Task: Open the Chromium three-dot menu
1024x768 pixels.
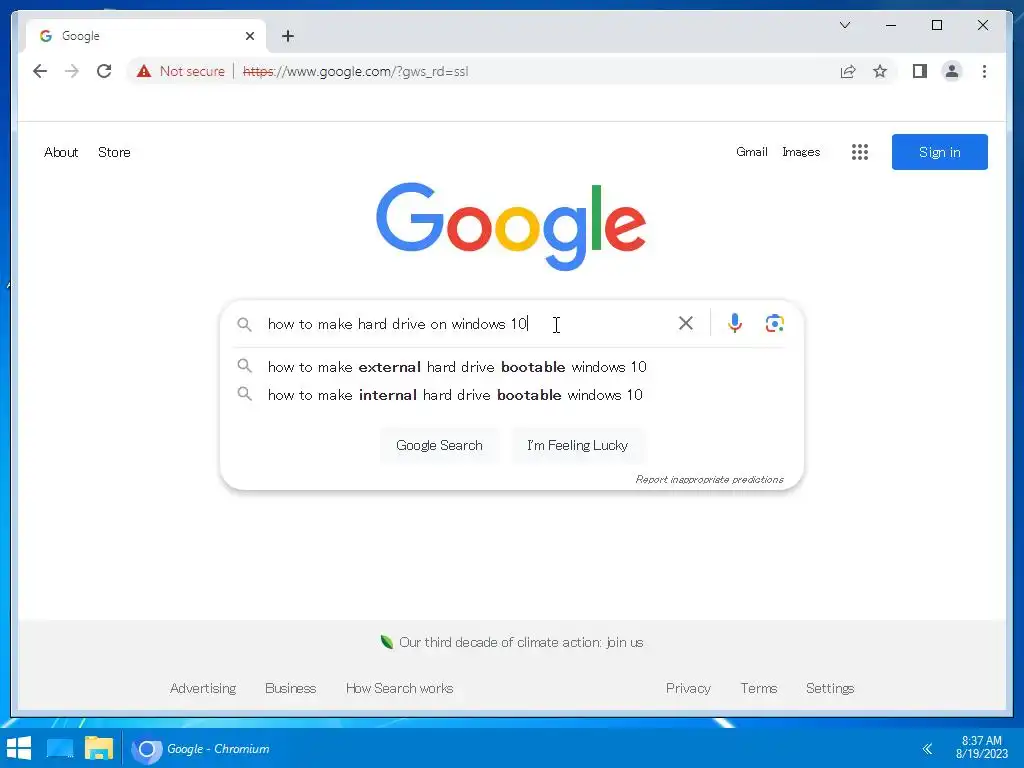Action: click(984, 71)
